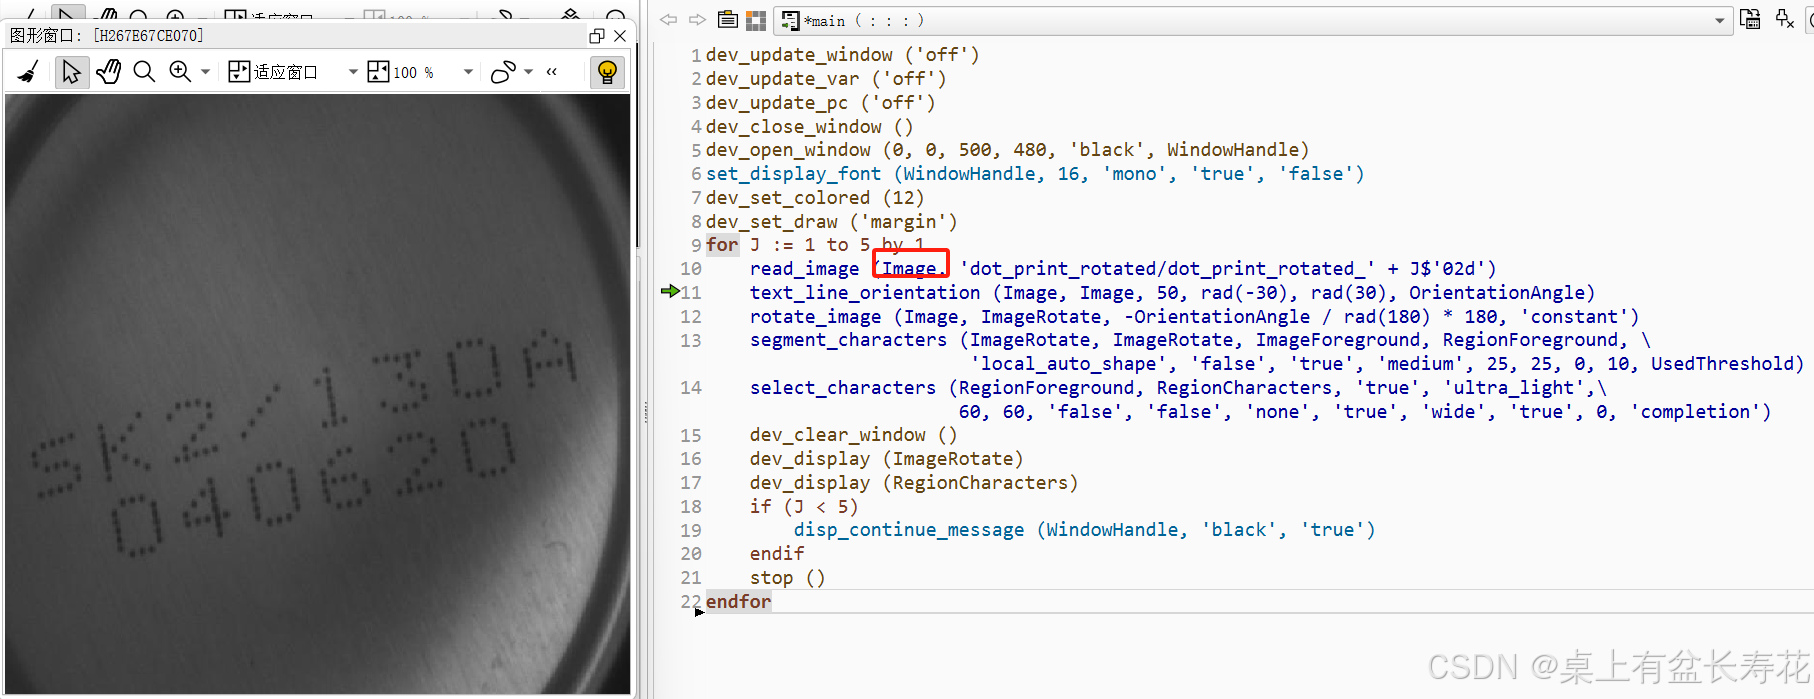Click the read_image operator on line 10

click(804, 269)
